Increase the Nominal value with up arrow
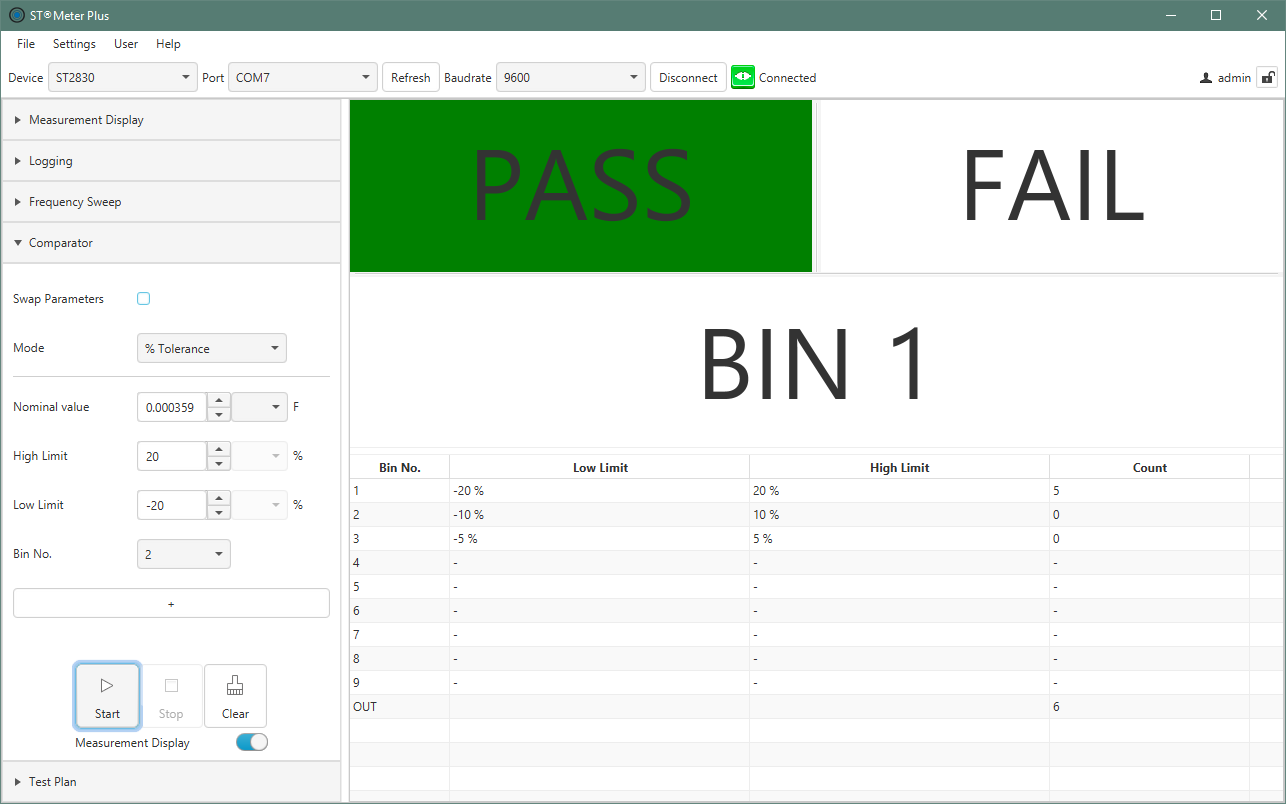This screenshot has width=1286, height=804. 219,400
